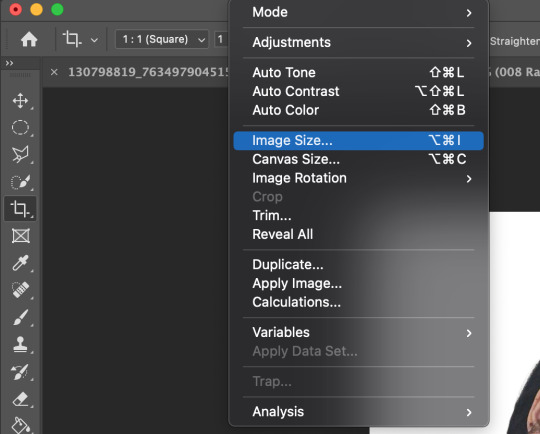This screenshot has height=434, width=540.
Task: Click the Straighten button in options bar
Action: pos(515,41)
